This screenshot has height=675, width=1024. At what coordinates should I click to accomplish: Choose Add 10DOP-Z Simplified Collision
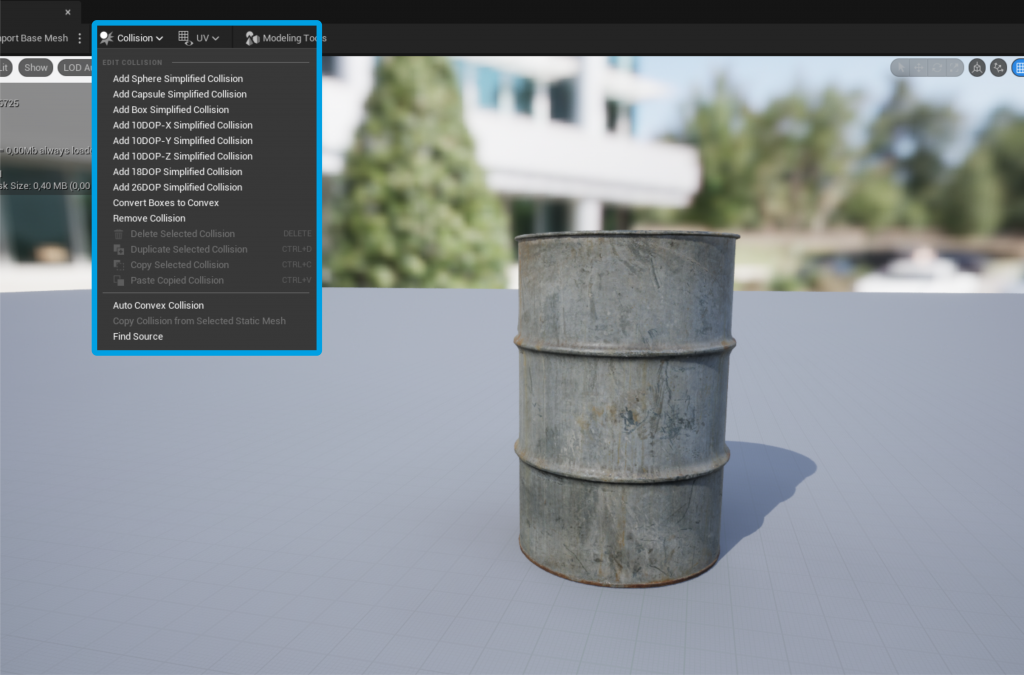(x=182, y=156)
